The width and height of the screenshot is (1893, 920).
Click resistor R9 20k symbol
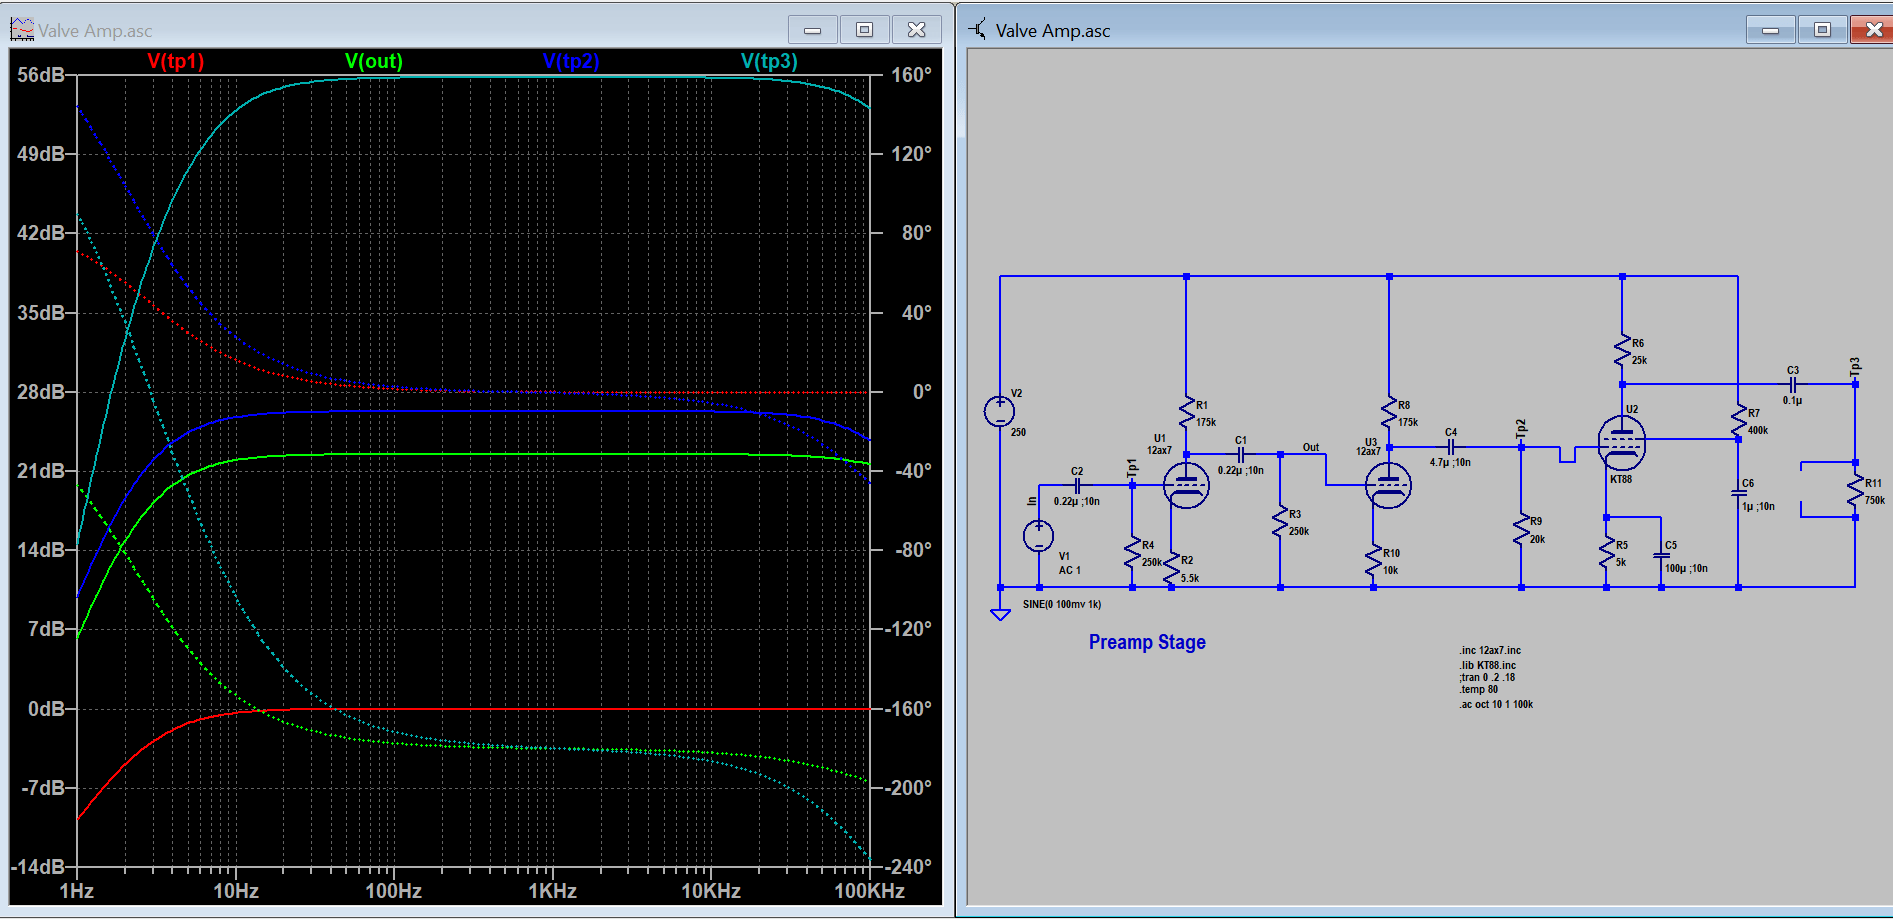(1521, 529)
